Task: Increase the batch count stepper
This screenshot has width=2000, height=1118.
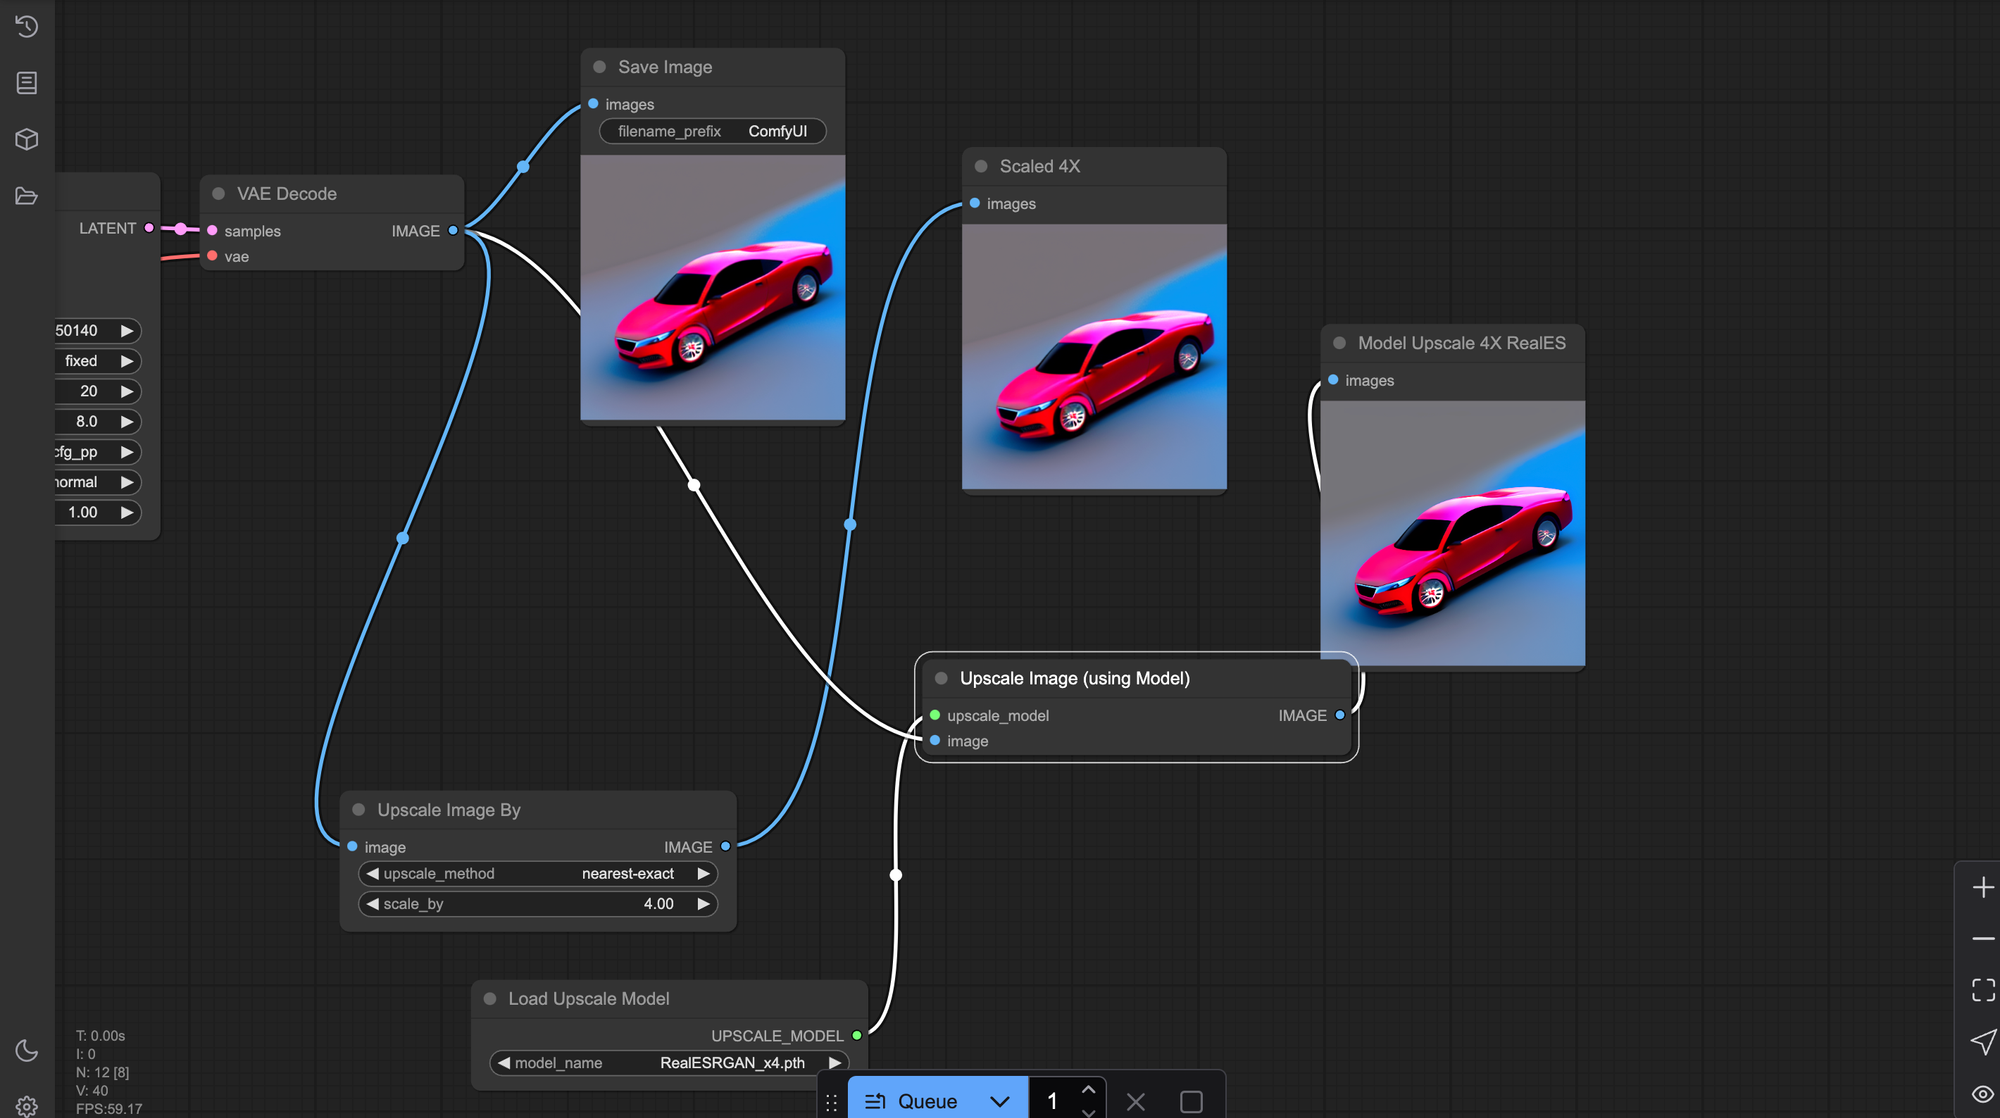Action: 1088,1090
